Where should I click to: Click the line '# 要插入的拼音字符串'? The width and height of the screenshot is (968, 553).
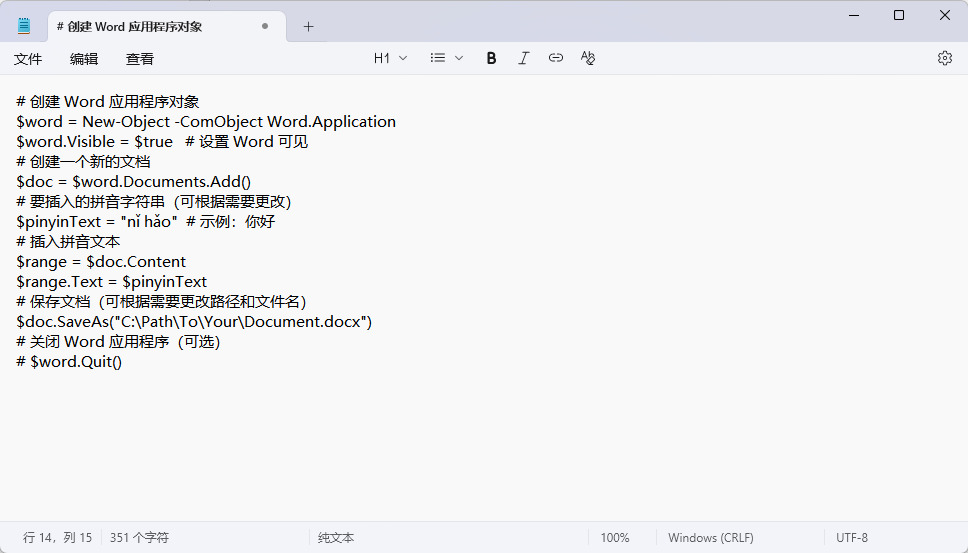click(x=91, y=202)
